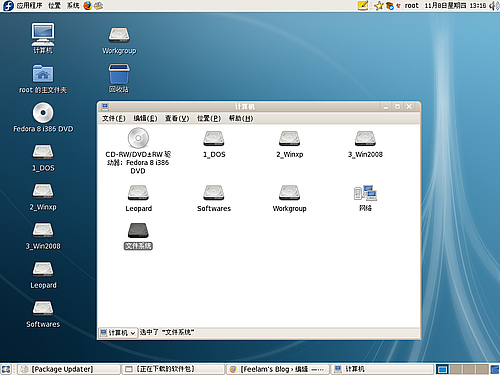Click 计算机 taskbar window button
The image size is (500, 375).
(382, 369)
